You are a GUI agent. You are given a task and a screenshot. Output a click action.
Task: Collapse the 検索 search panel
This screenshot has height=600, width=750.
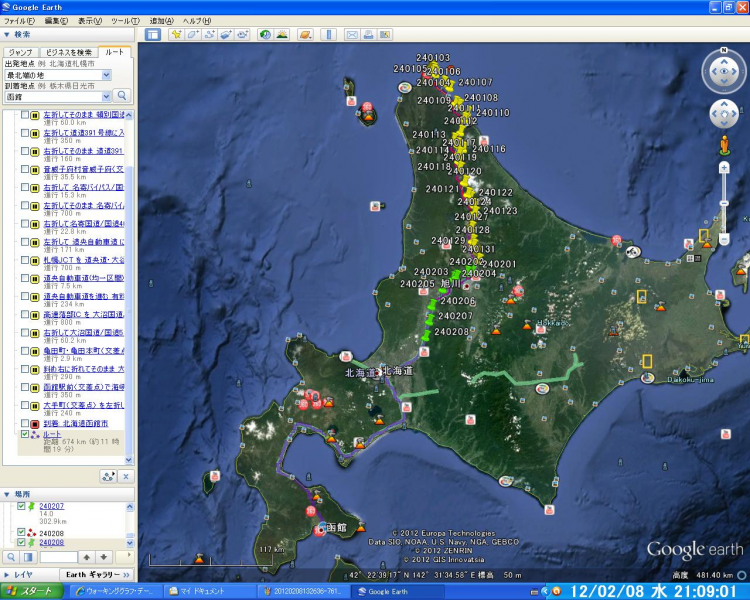(x=7, y=34)
